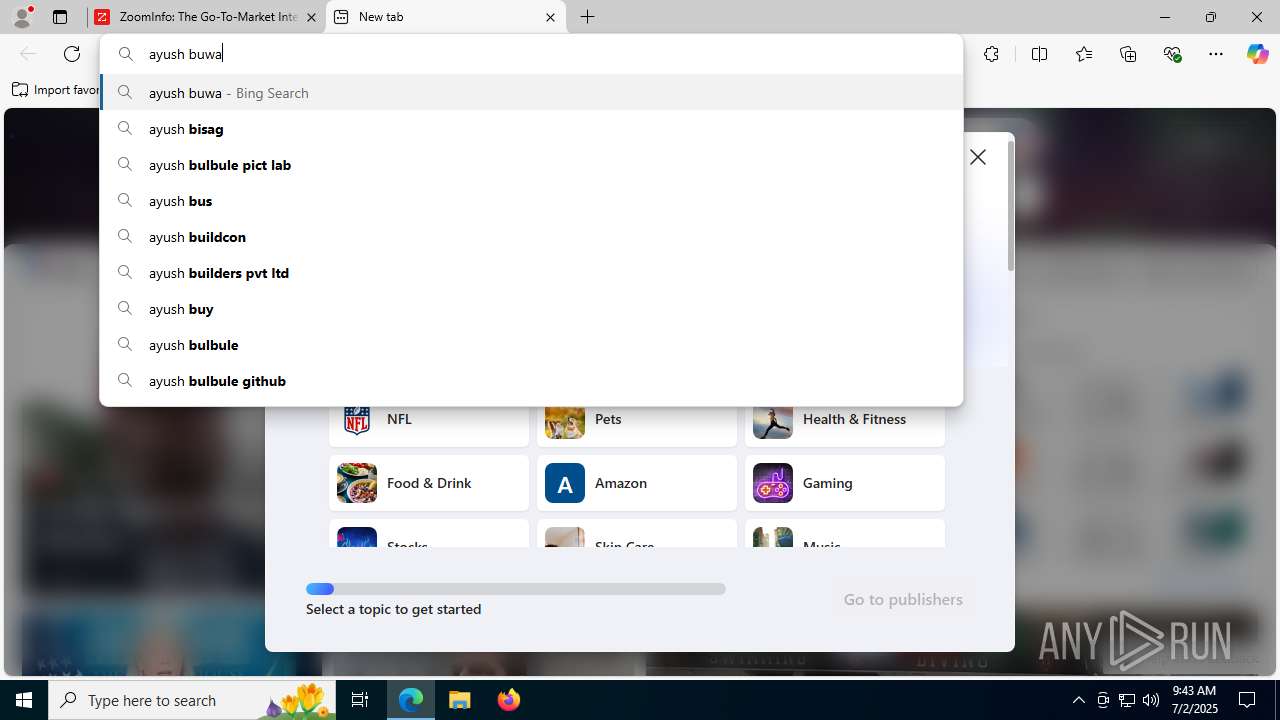
Task: Open File Explorer from taskbar
Action: tap(459, 700)
